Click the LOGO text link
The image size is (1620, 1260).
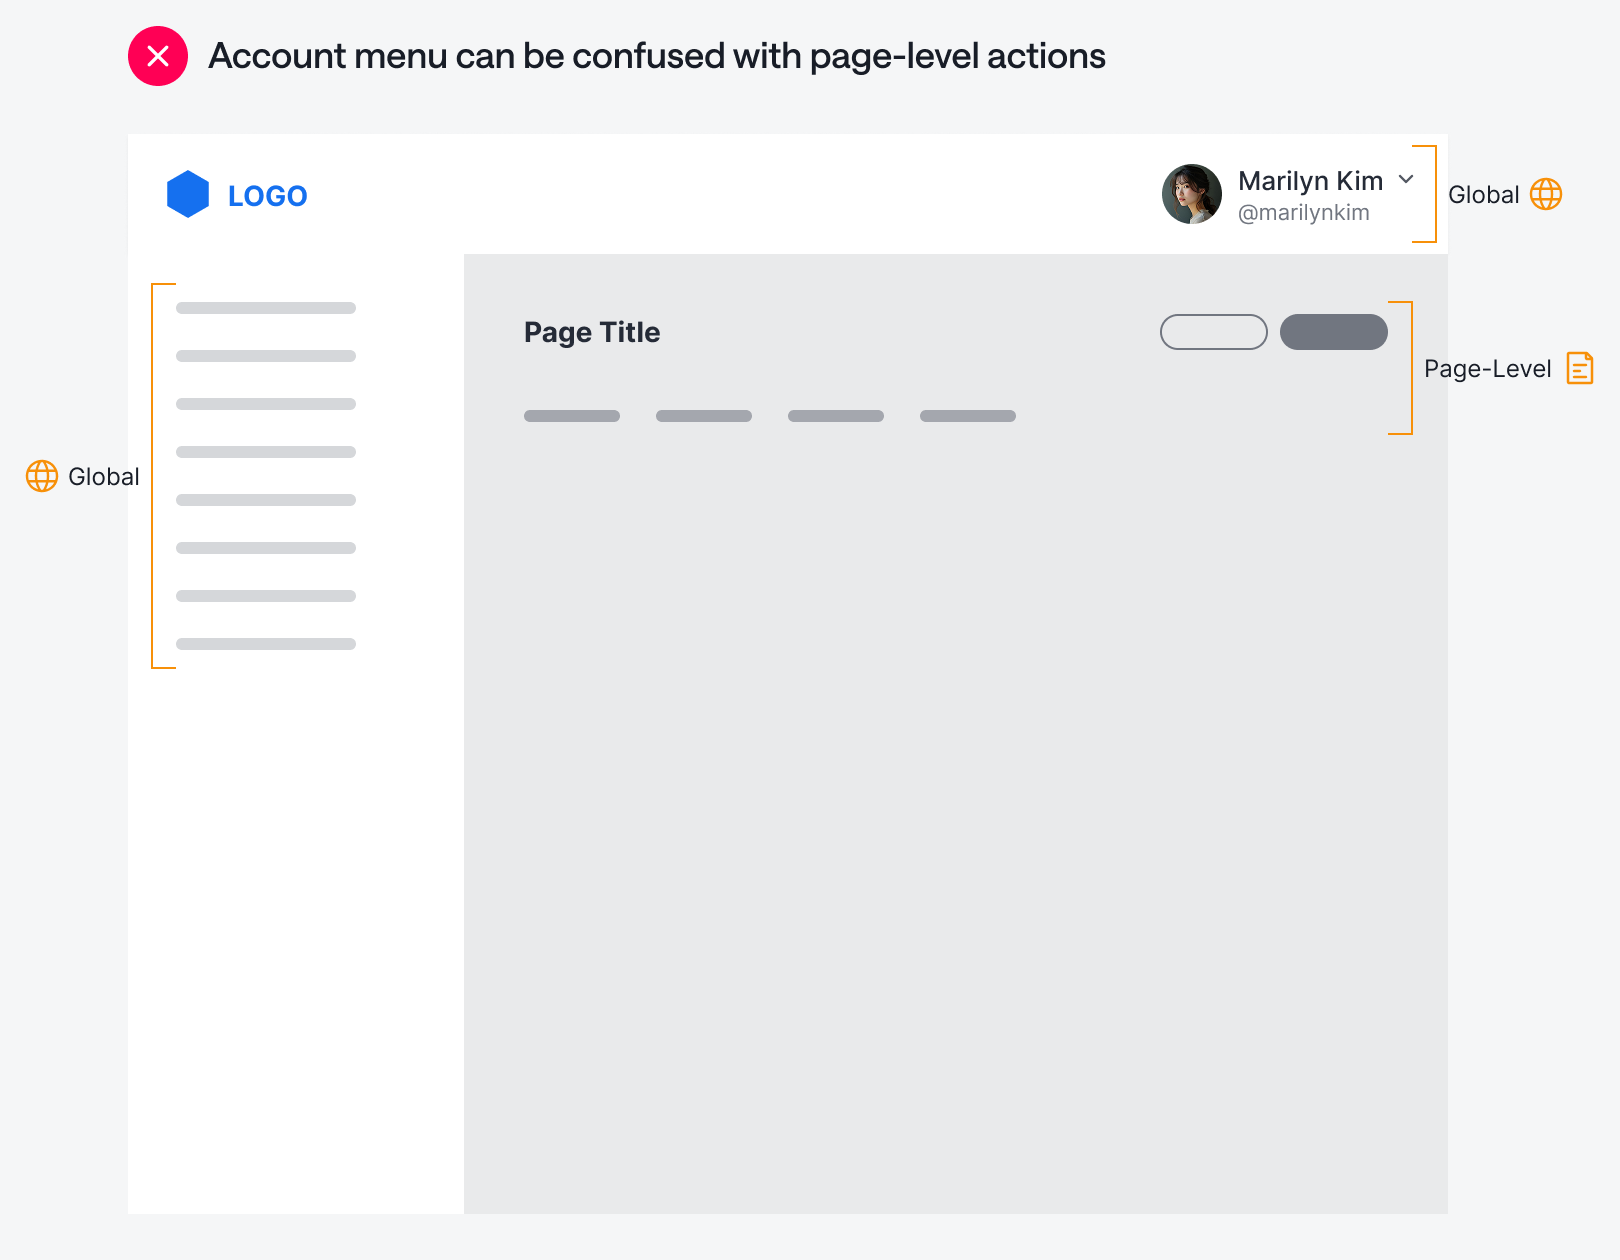point(268,196)
